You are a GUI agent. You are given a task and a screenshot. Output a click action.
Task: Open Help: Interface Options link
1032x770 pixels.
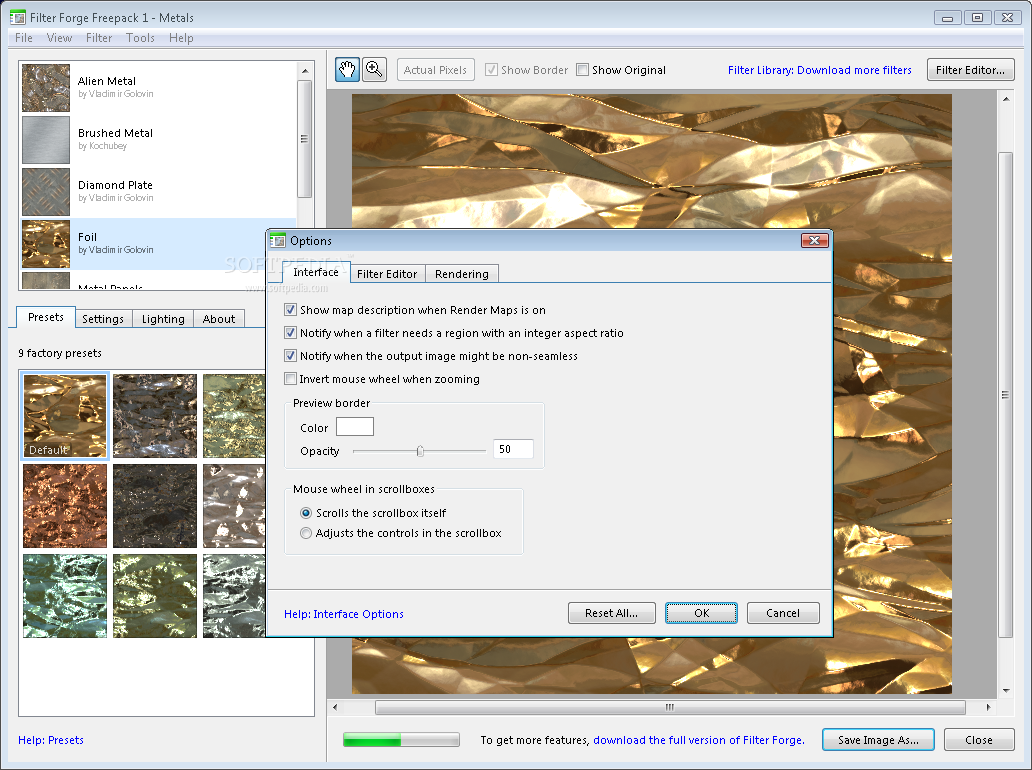344,614
